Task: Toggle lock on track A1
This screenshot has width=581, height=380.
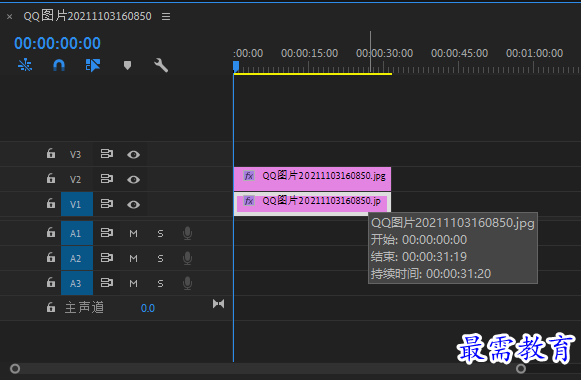Action: [51, 232]
